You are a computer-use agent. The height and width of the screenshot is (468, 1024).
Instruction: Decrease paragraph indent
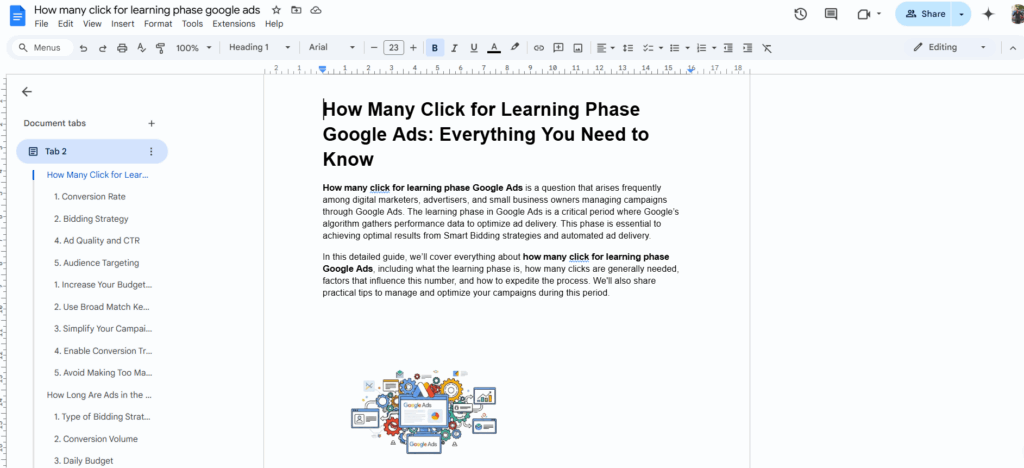[x=728, y=48]
